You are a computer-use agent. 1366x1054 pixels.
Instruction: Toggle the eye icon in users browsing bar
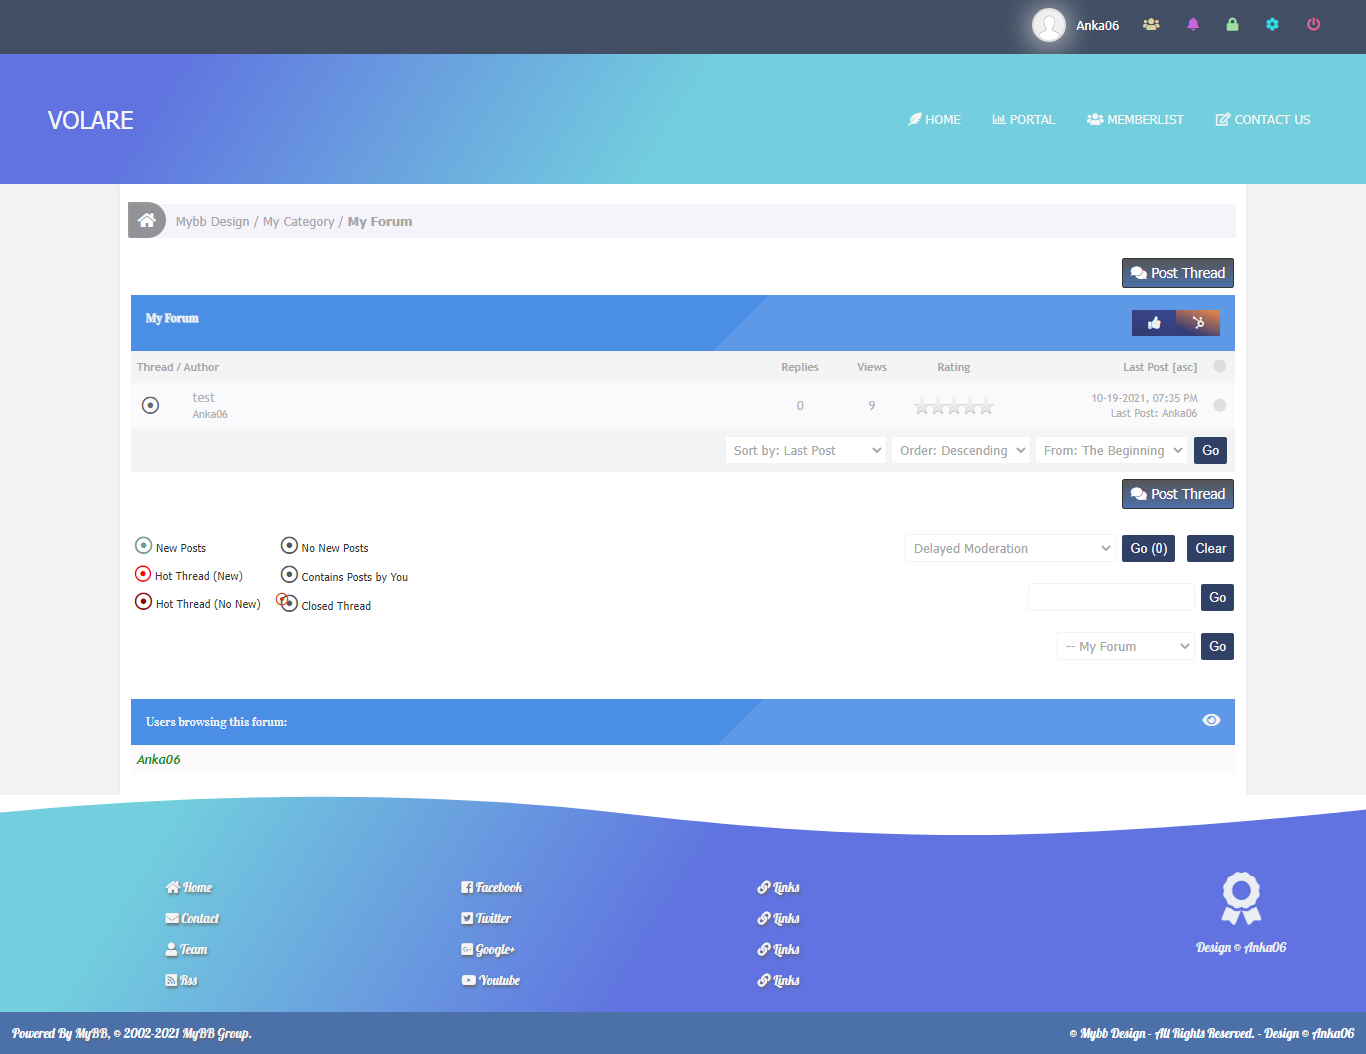pyautogui.click(x=1211, y=721)
